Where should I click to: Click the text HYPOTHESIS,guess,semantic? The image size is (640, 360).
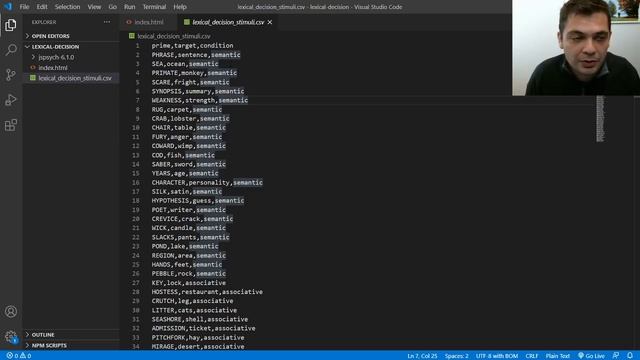point(198,200)
